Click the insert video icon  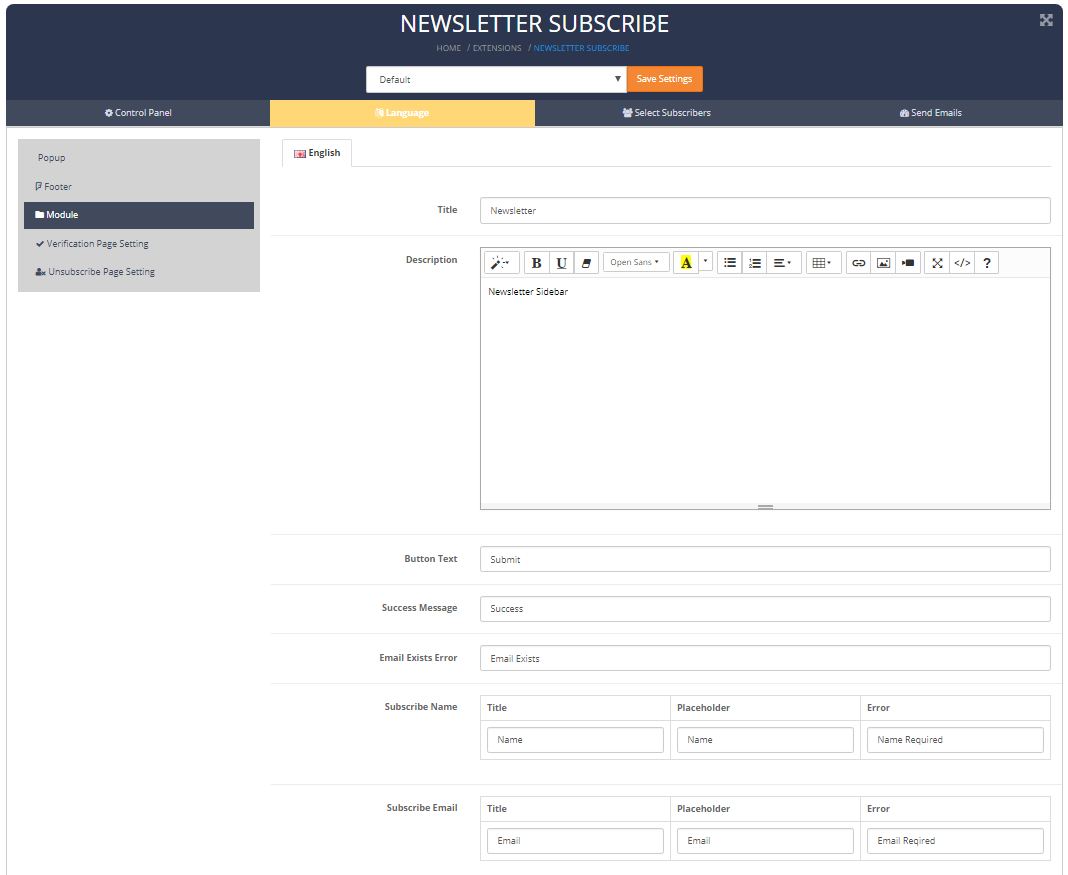coord(908,263)
